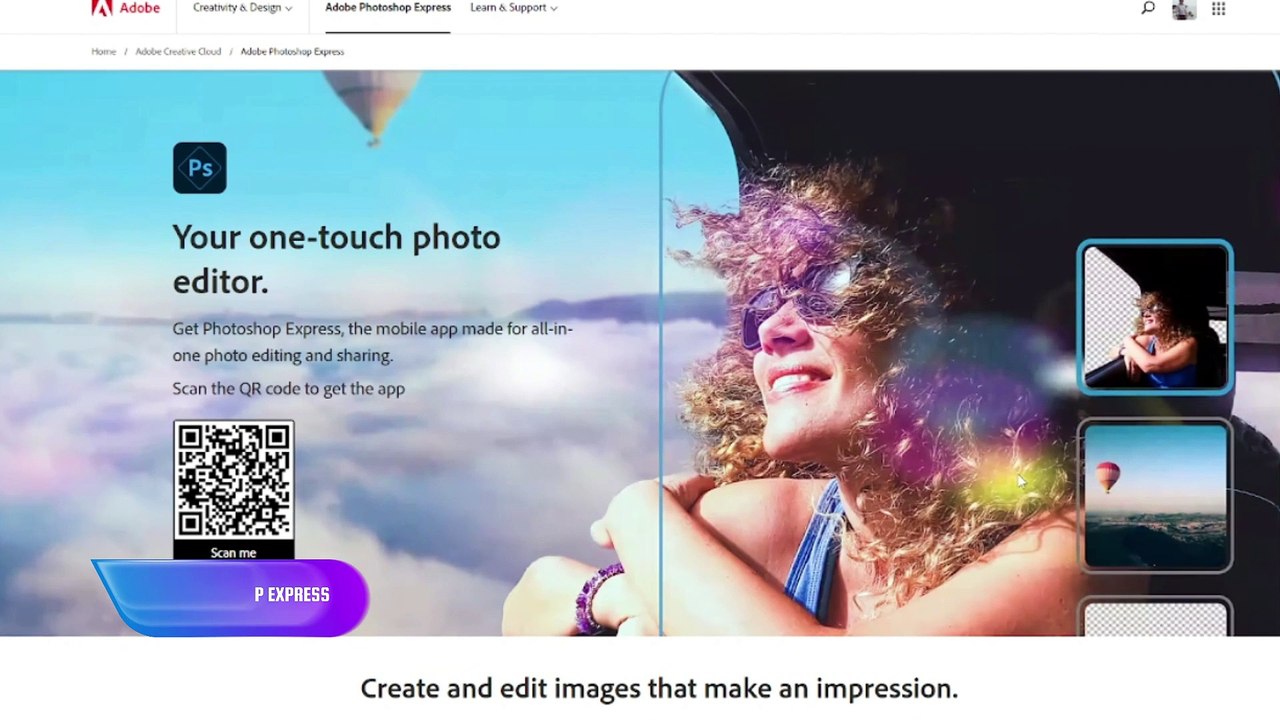Click Adobe Photoshop Express breadcrumb item
This screenshot has height=720, width=1280.
tap(292, 51)
